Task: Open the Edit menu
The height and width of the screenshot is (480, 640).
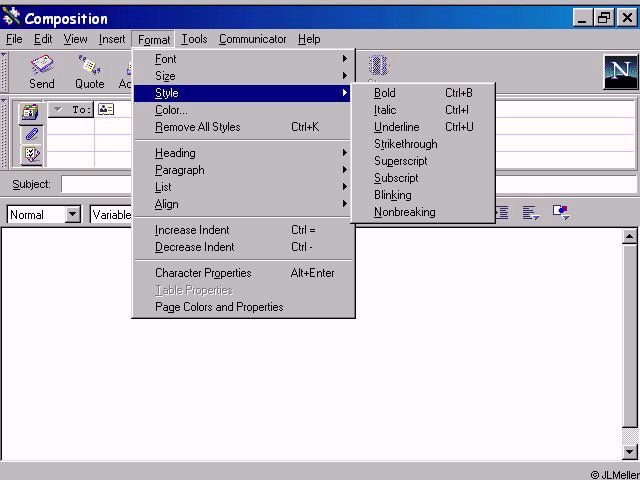Action: pyautogui.click(x=43, y=39)
